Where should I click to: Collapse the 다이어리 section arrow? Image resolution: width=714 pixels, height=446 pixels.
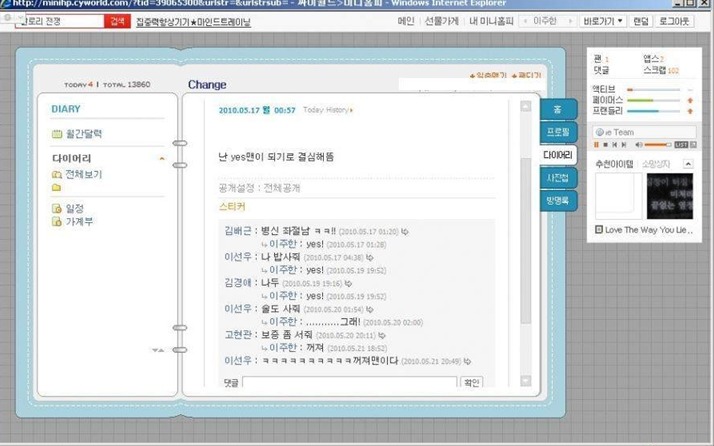tap(162, 158)
